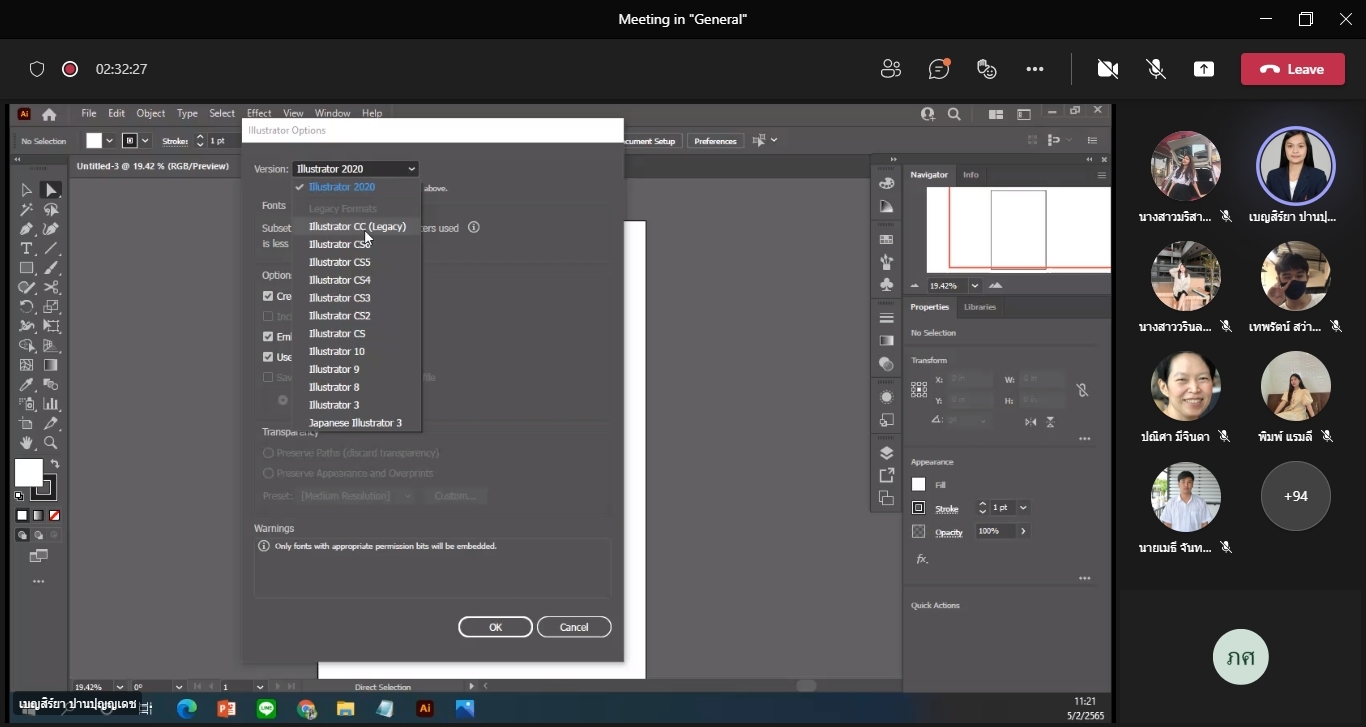
Task: Choose Japanese Illustrator 3 version
Action: (x=355, y=423)
